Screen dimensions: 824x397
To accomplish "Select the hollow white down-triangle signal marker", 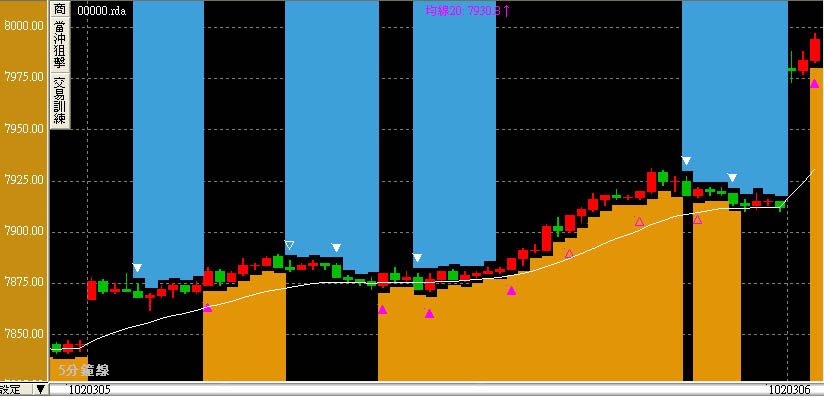I will 289,245.
